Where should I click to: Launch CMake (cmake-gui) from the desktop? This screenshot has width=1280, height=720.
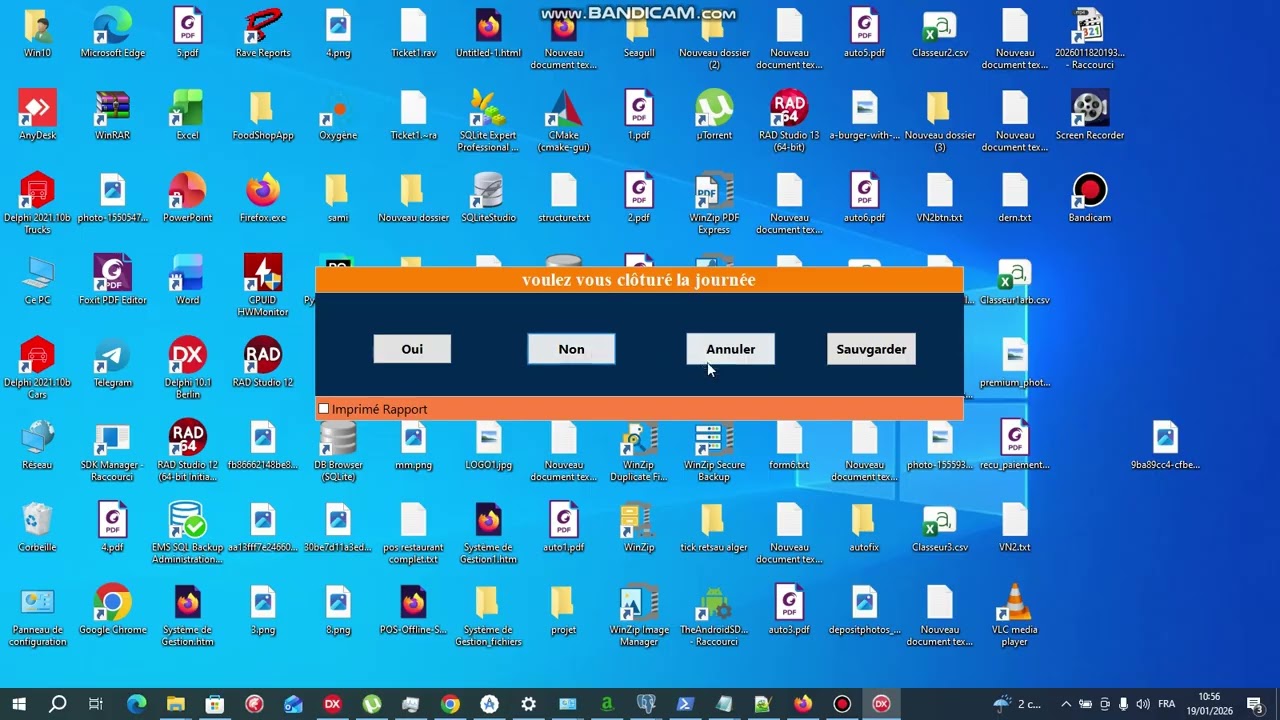tap(564, 120)
